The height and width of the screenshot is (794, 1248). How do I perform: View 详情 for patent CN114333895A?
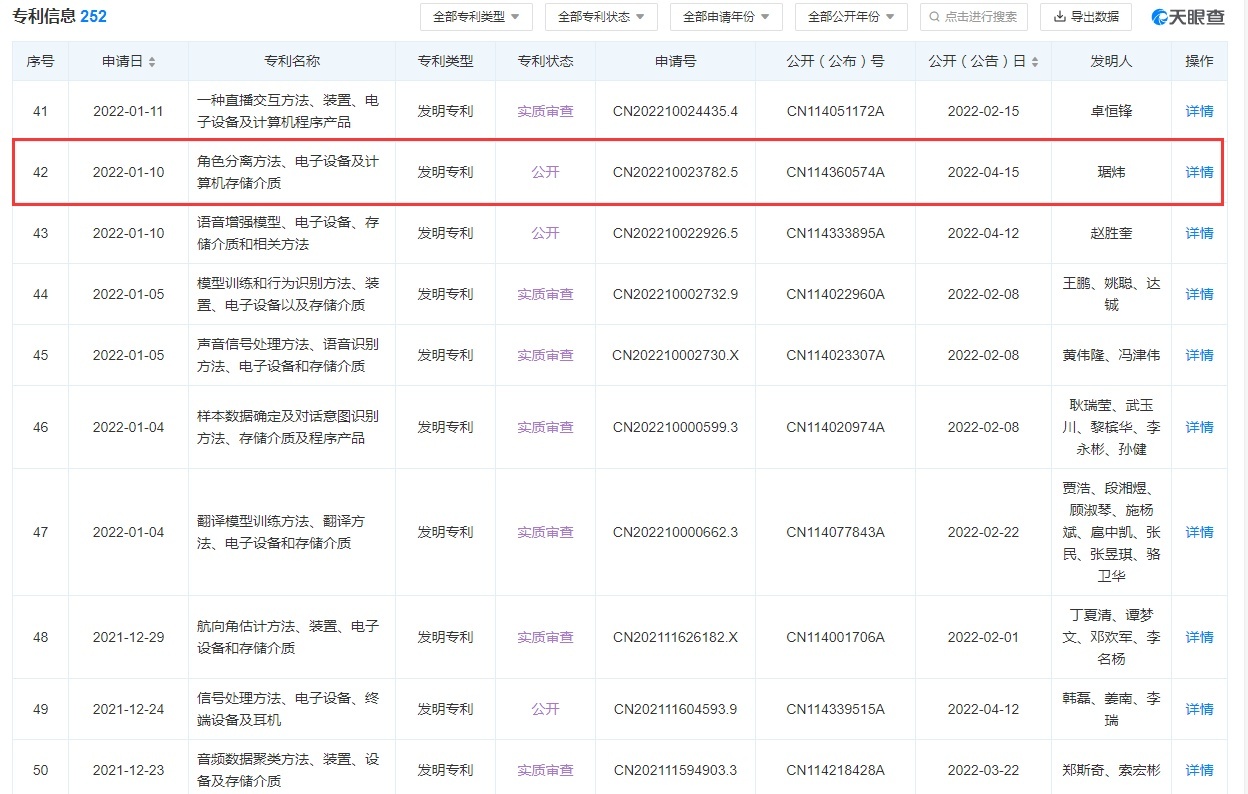pyautogui.click(x=1199, y=233)
